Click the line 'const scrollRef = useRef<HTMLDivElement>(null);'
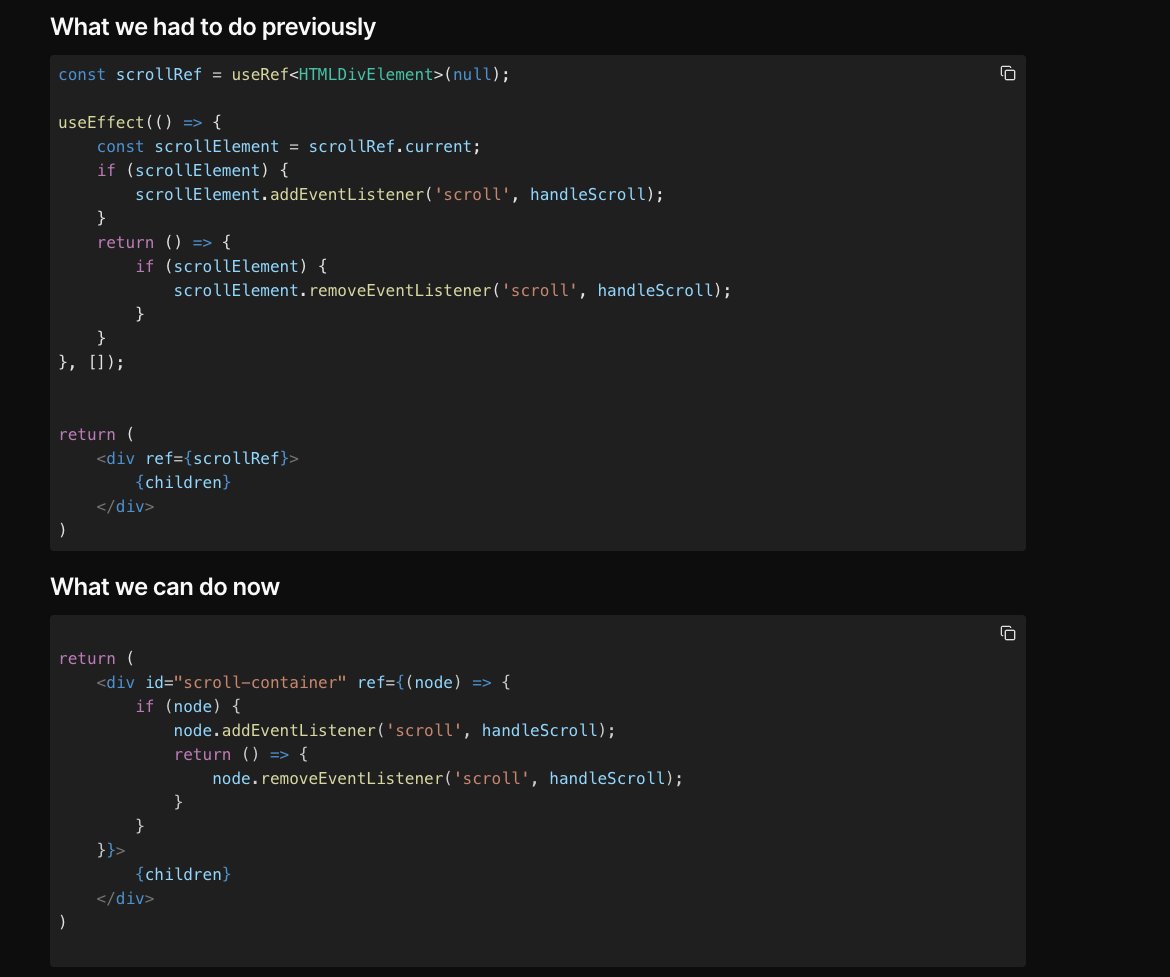 (284, 75)
